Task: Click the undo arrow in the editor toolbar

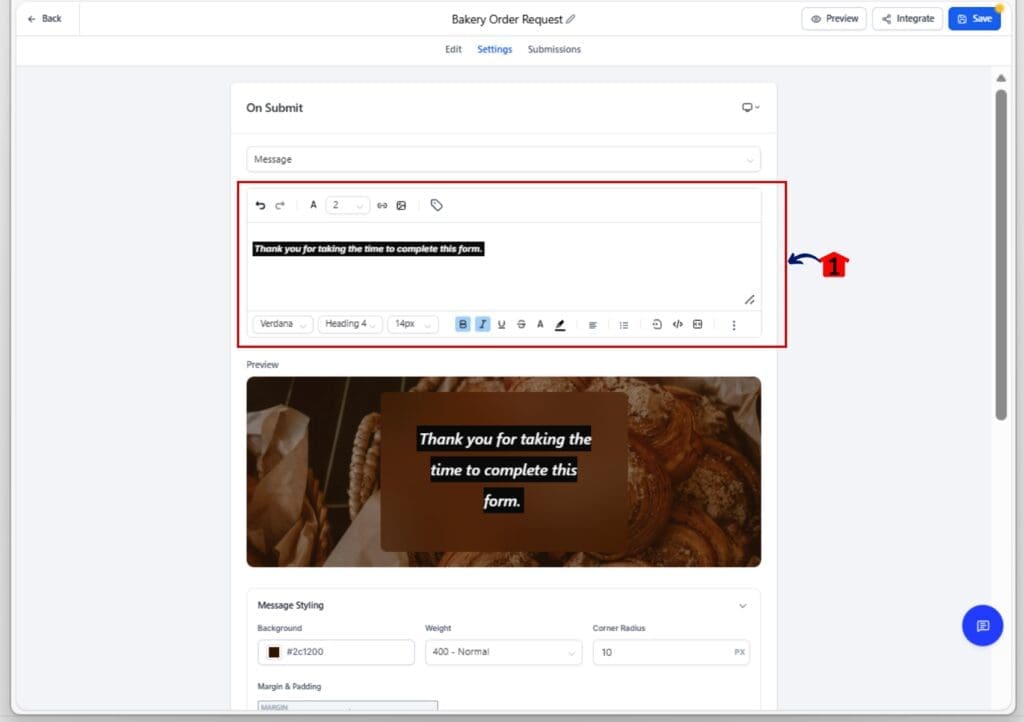Action: coord(260,205)
